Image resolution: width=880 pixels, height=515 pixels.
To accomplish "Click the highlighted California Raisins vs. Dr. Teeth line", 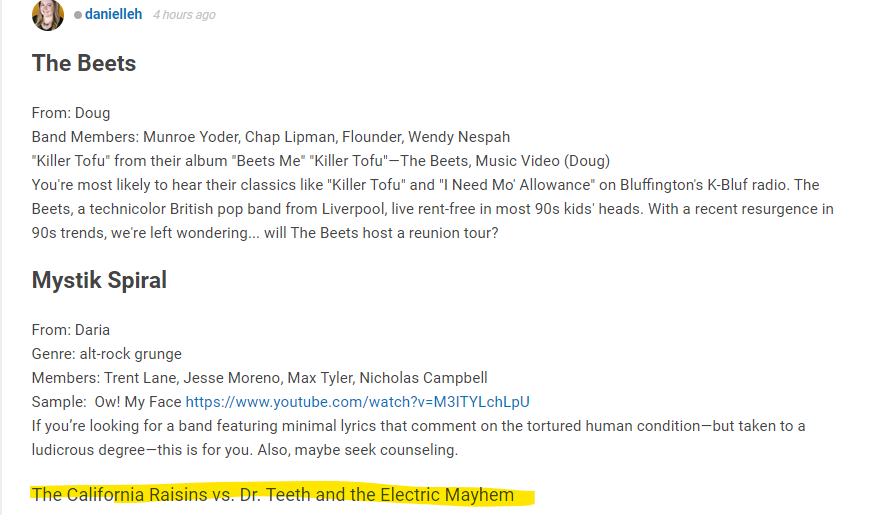I will [273, 495].
